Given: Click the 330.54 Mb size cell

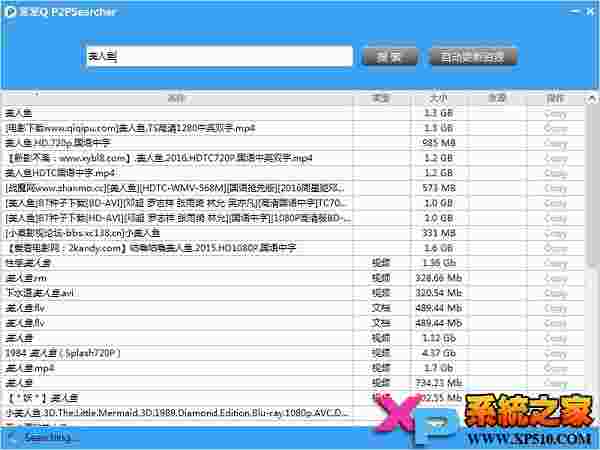Looking at the screenshot, I should [439, 293].
